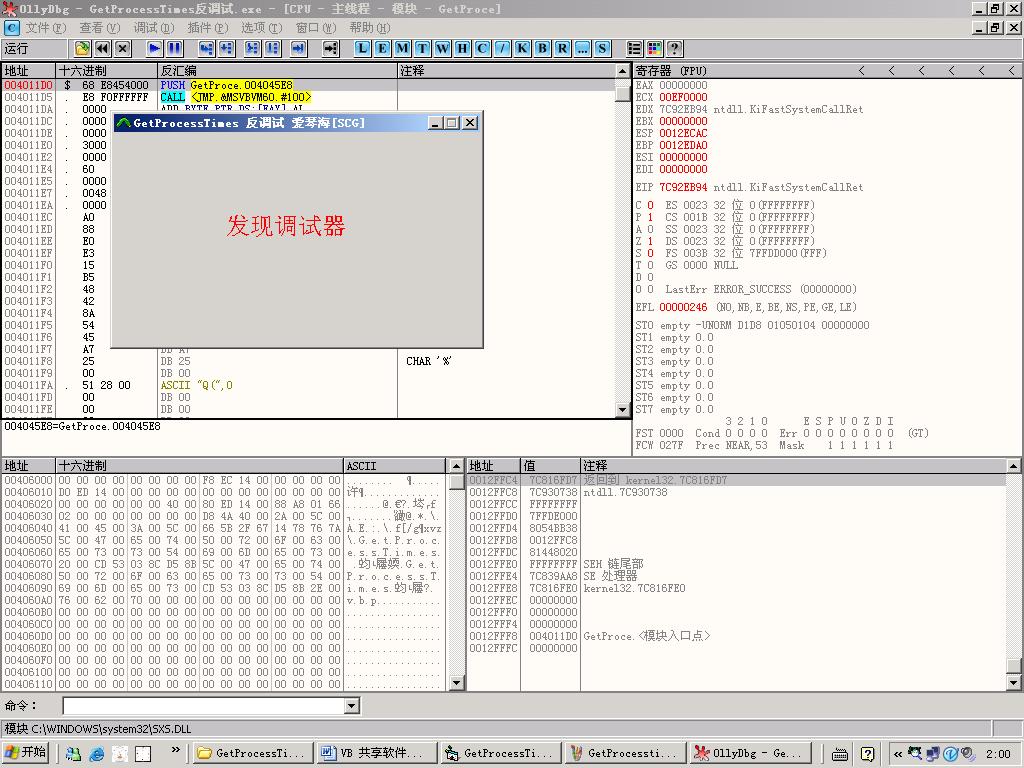Click the 寄存器 (FPU) registers header
Viewport: 1024px width, 768px height.
click(671, 71)
